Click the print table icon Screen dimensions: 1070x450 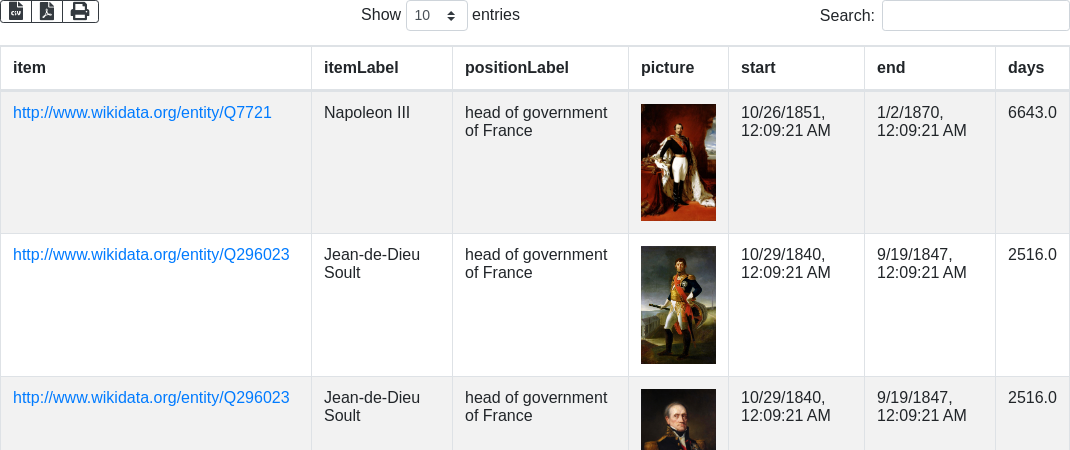click(x=80, y=11)
